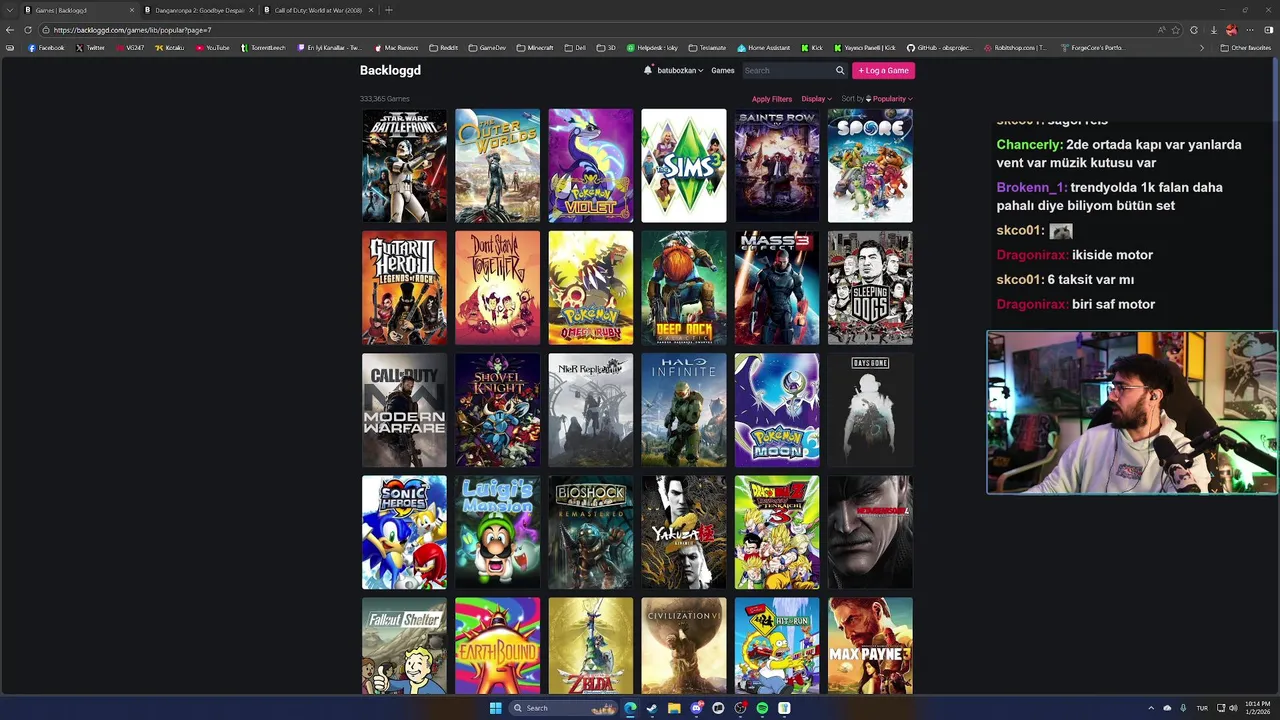Open Discord from the taskbar
This screenshot has height=720, width=1280.
point(696,708)
